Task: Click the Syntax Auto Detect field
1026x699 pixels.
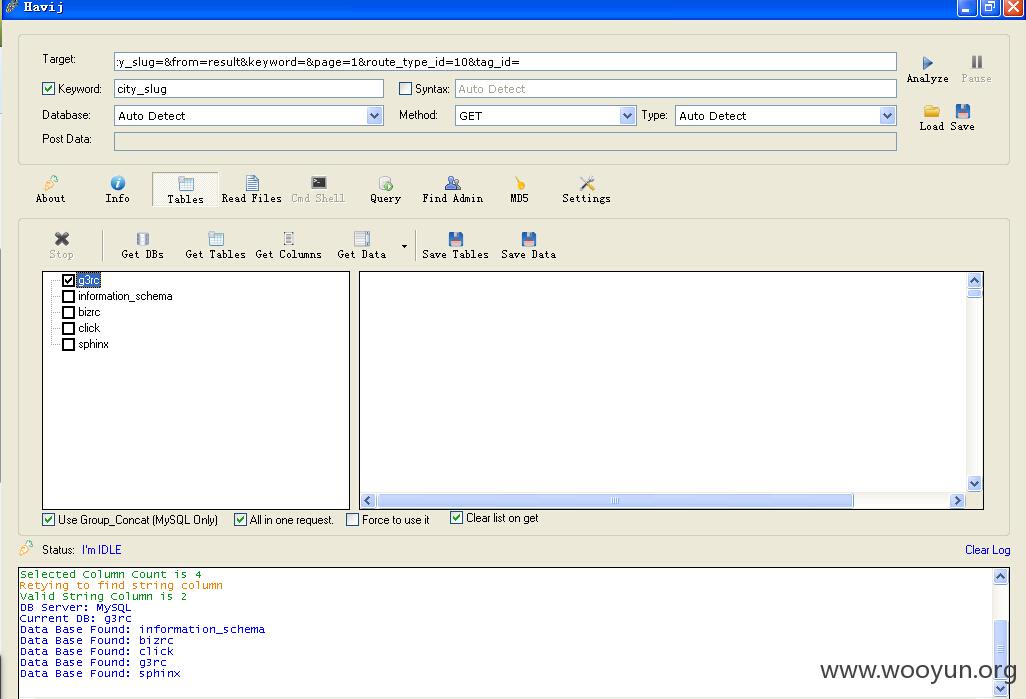Action: click(x=675, y=88)
